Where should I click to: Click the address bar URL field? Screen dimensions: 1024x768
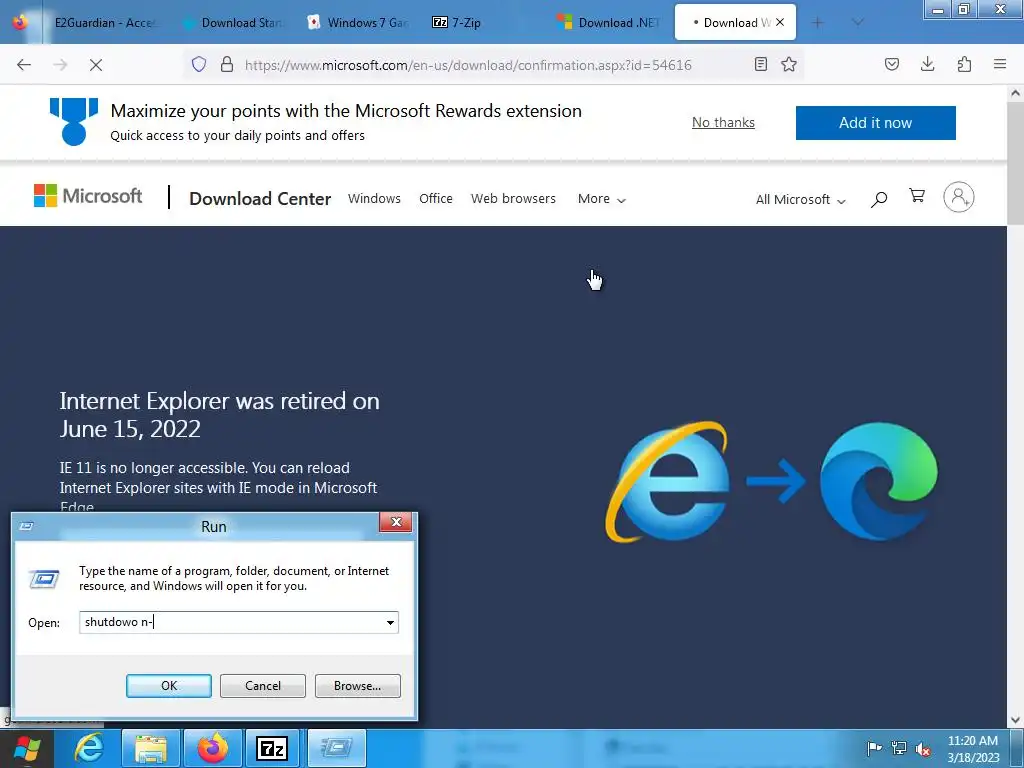tap(468, 65)
